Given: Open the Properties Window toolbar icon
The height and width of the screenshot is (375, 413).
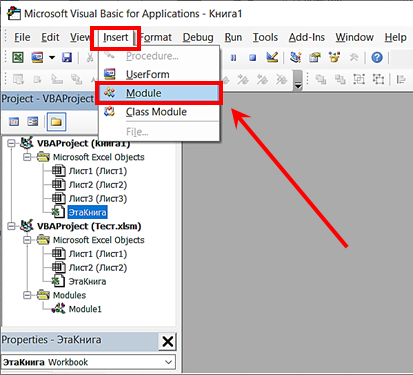Looking at the screenshot, I should pyautogui.click(x=315, y=58).
